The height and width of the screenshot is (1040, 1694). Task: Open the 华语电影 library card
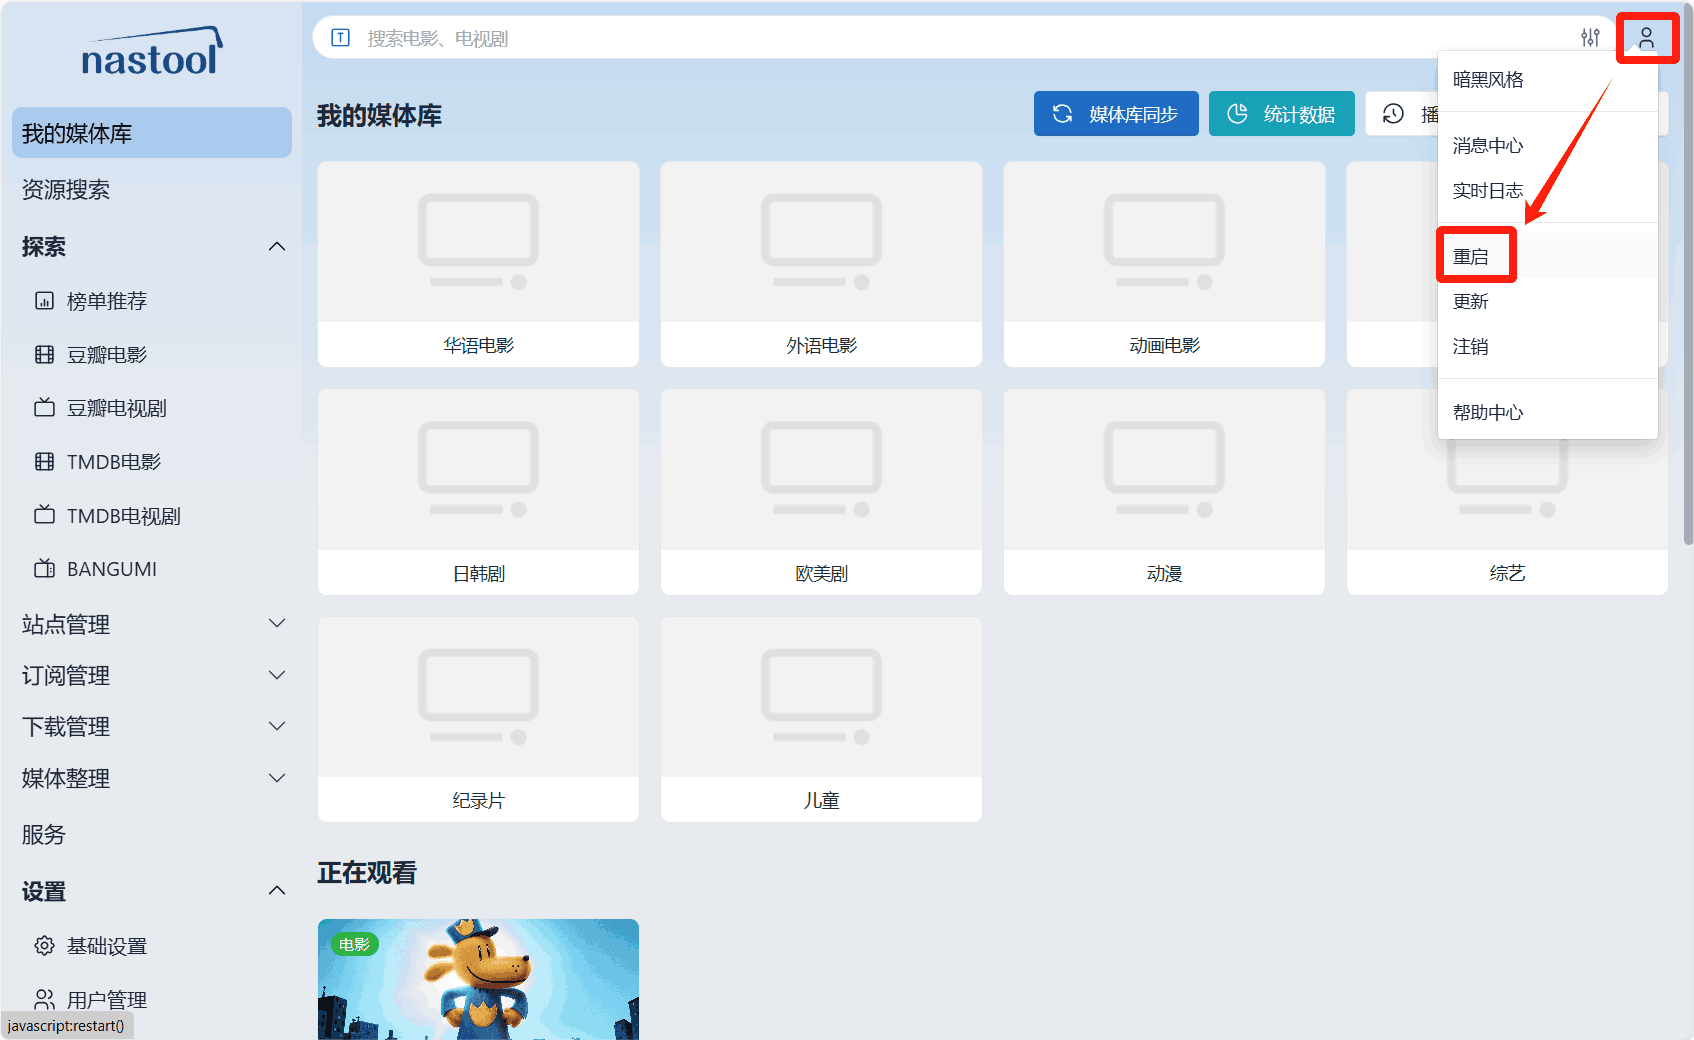pyautogui.click(x=478, y=264)
